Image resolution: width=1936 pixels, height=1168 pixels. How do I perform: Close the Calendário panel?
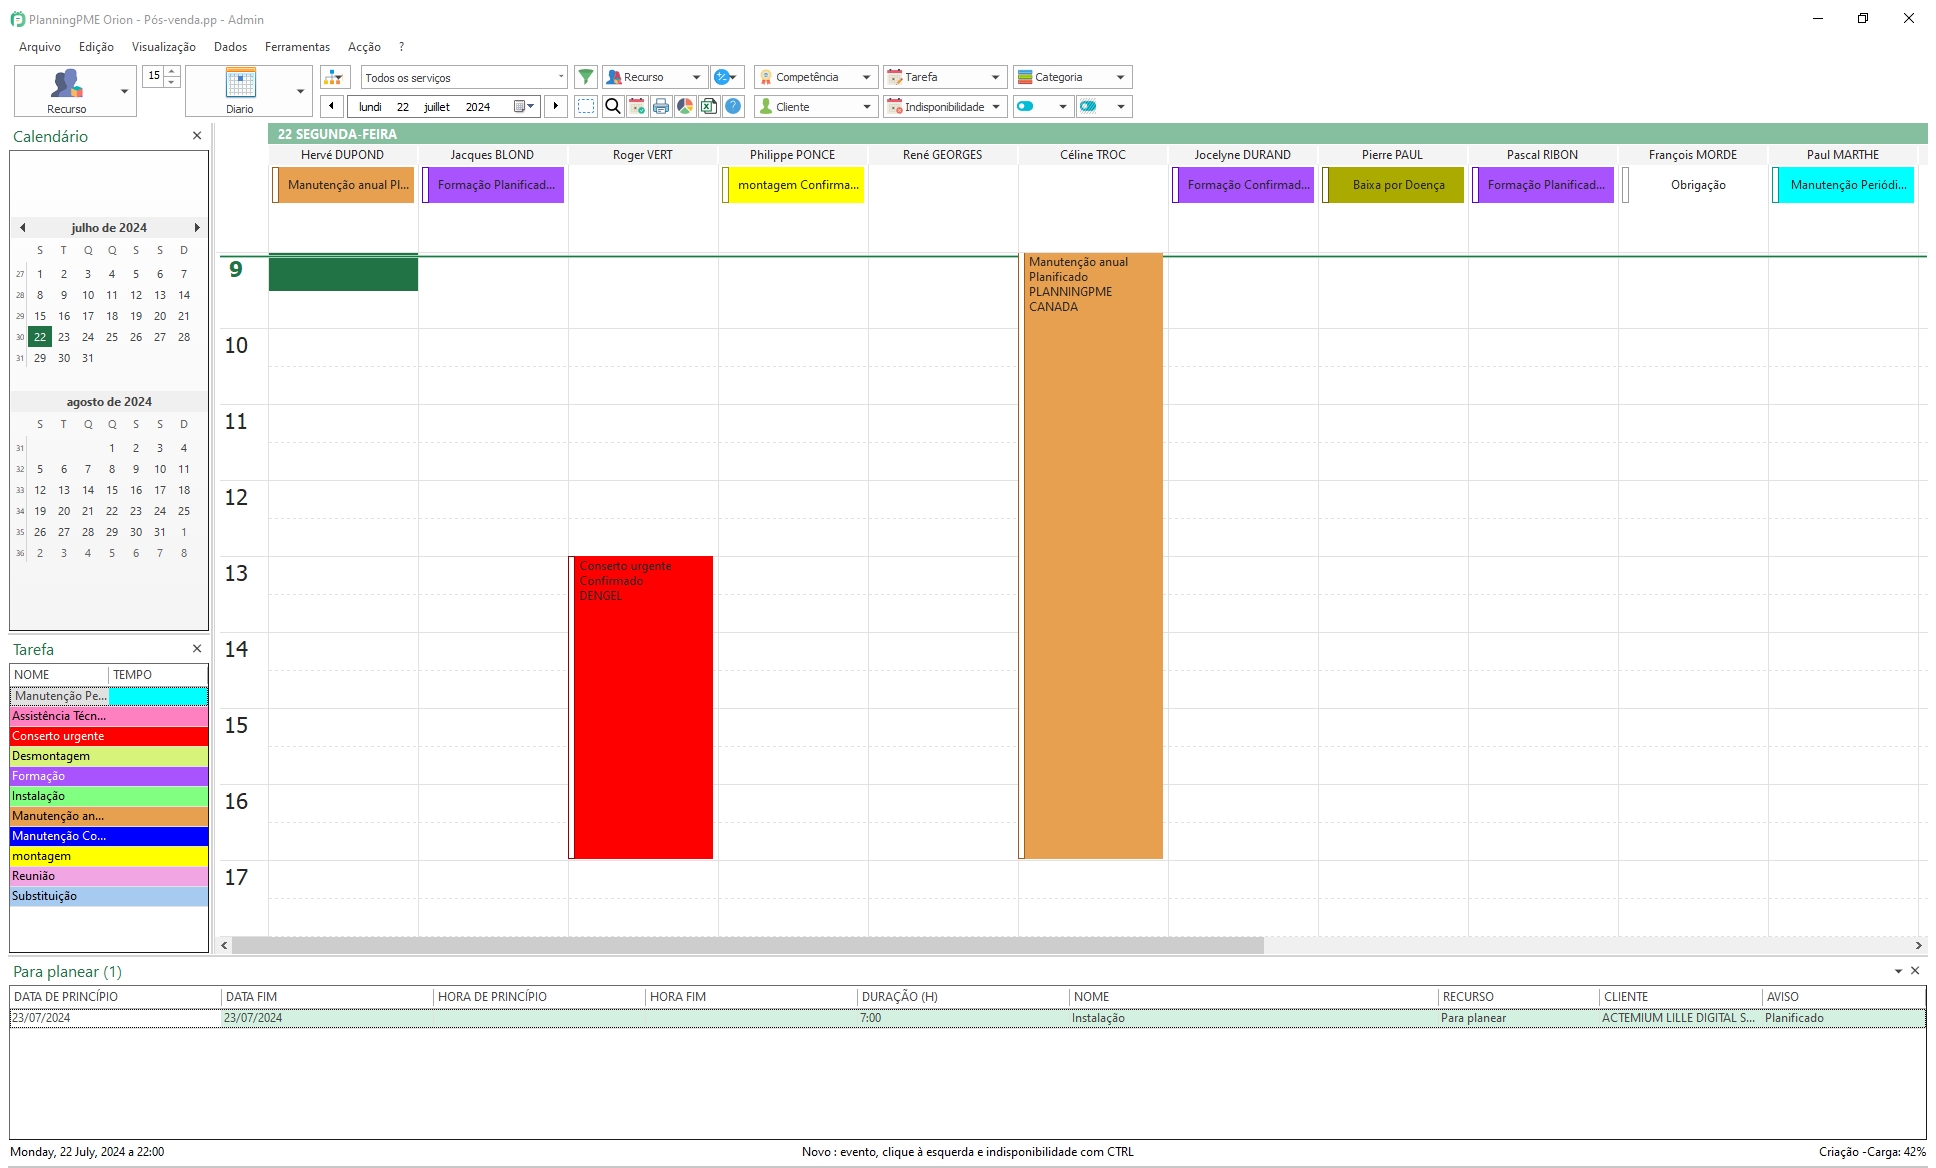pos(197,136)
